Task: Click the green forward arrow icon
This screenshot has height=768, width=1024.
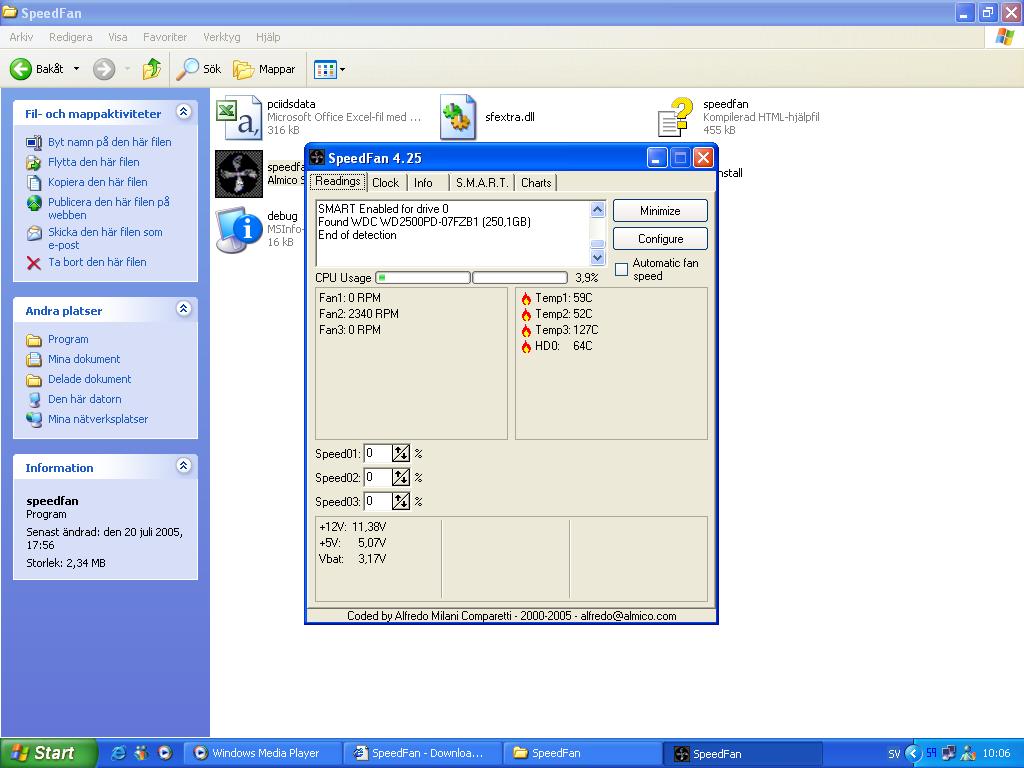Action: tap(104, 69)
